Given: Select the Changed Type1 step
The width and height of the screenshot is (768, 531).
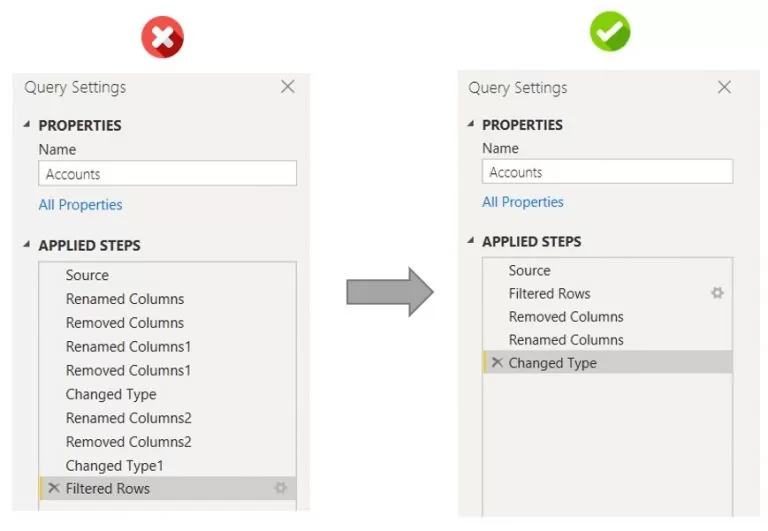Looking at the screenshot, I should [114, 465].
